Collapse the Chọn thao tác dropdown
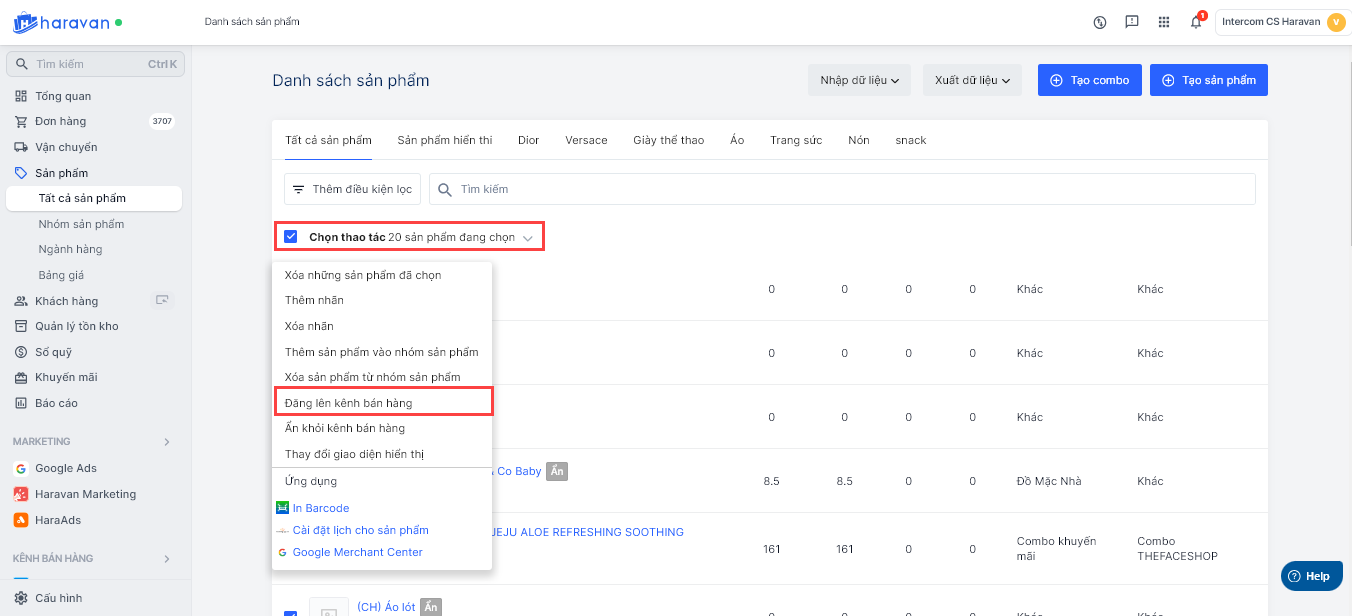 (x=527, y=238)
